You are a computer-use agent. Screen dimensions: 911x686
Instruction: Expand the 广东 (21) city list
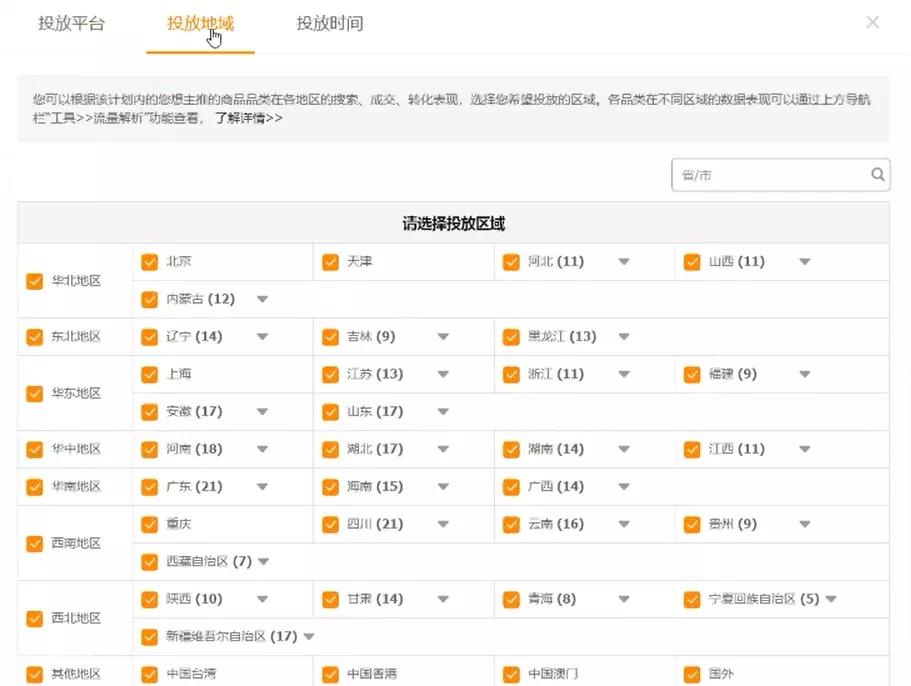tap(263, 486)
